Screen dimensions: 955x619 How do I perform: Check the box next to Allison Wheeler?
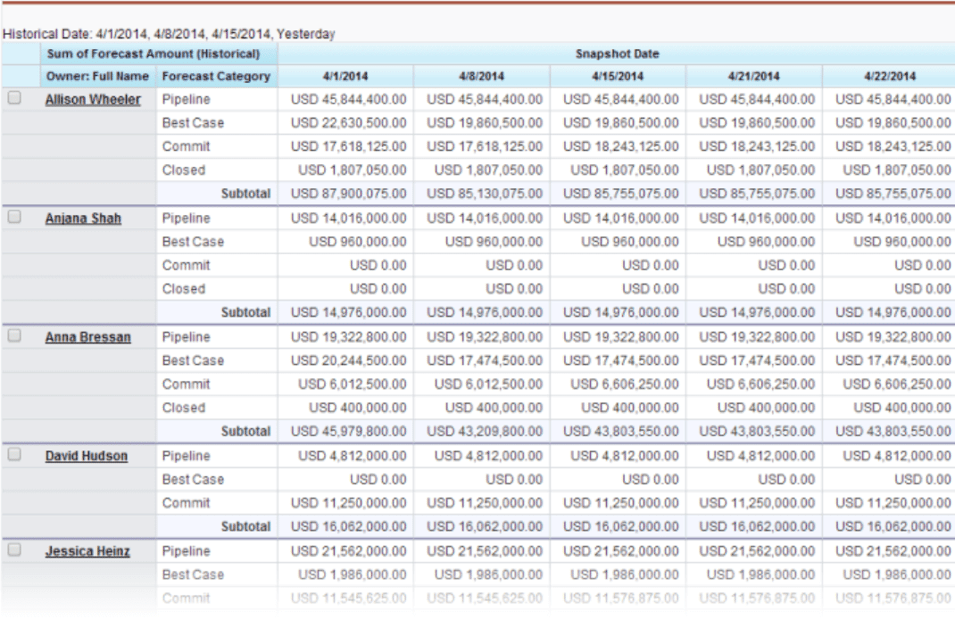coord(14,98)
